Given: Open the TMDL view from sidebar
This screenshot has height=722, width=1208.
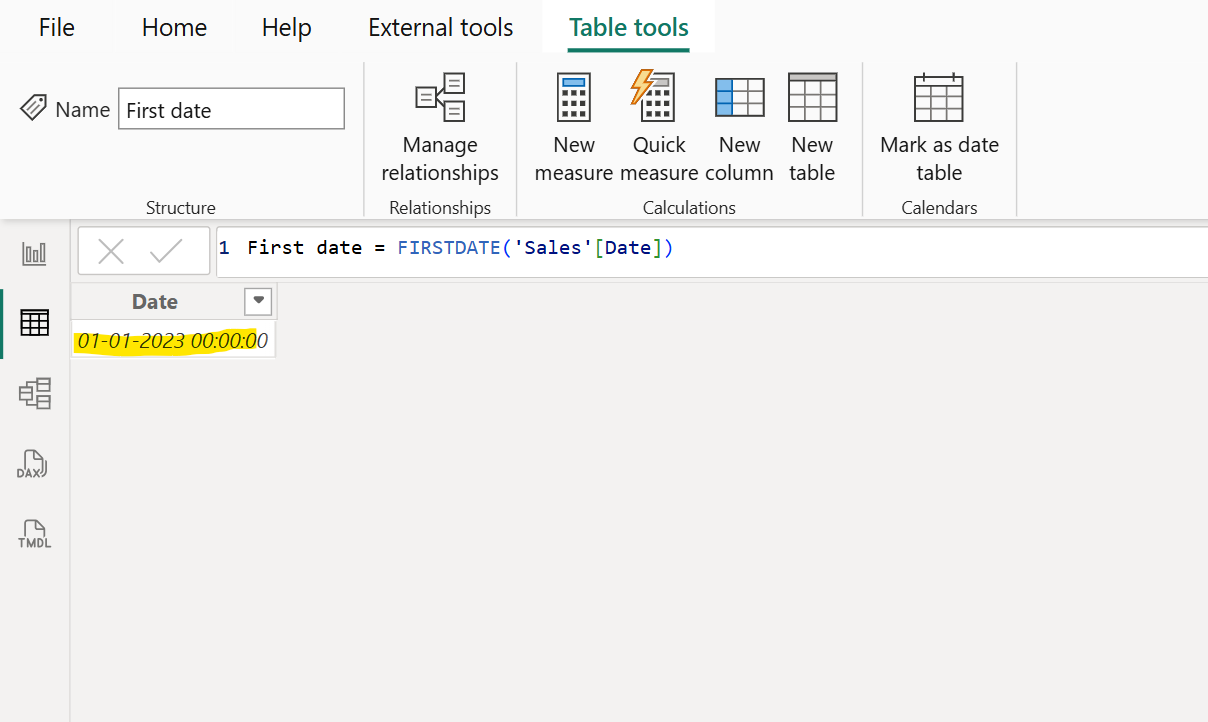Looking at the screenshot, I should (34, 533).
